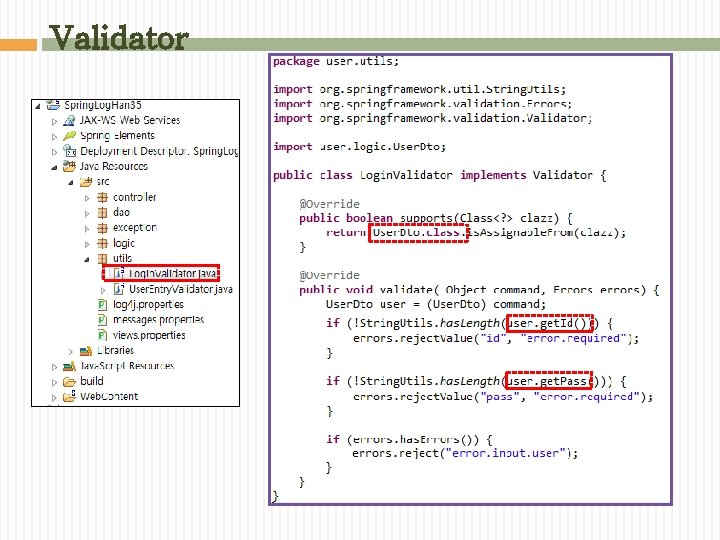
Task: Click the rejectValue "id" line
Action: (x=495, y=338)
